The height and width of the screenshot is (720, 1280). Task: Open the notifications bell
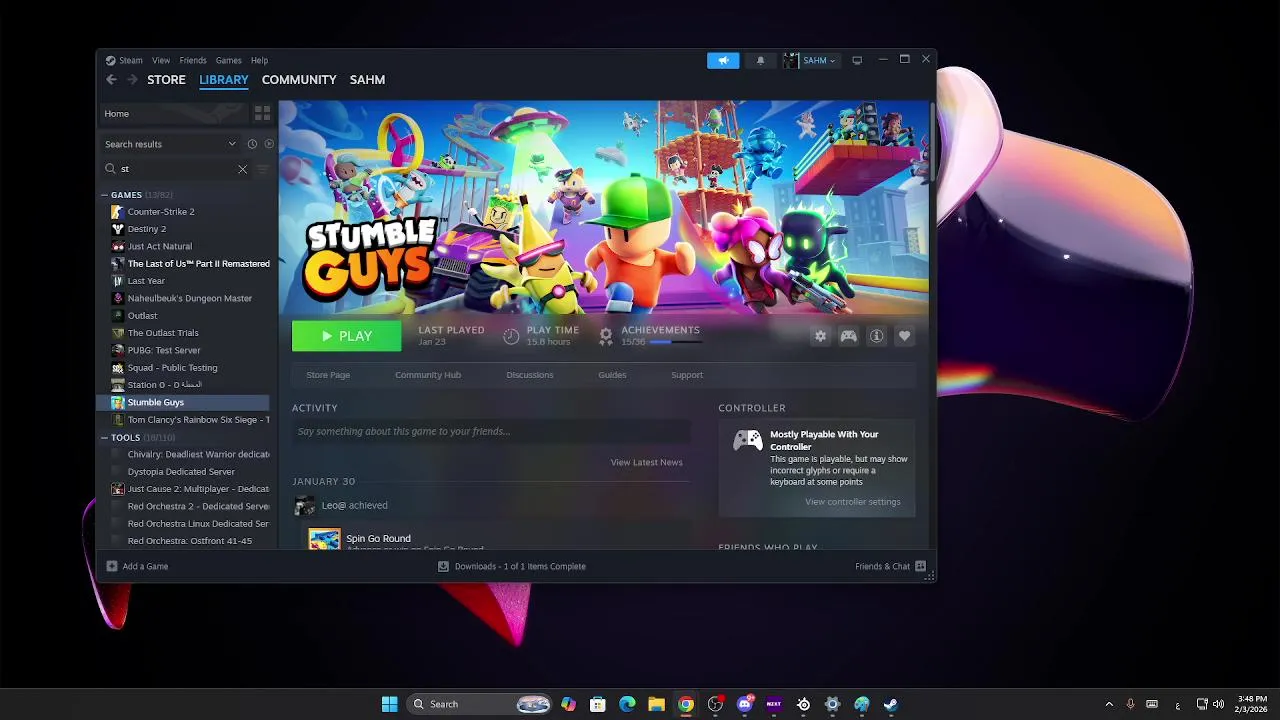point(760,60)
